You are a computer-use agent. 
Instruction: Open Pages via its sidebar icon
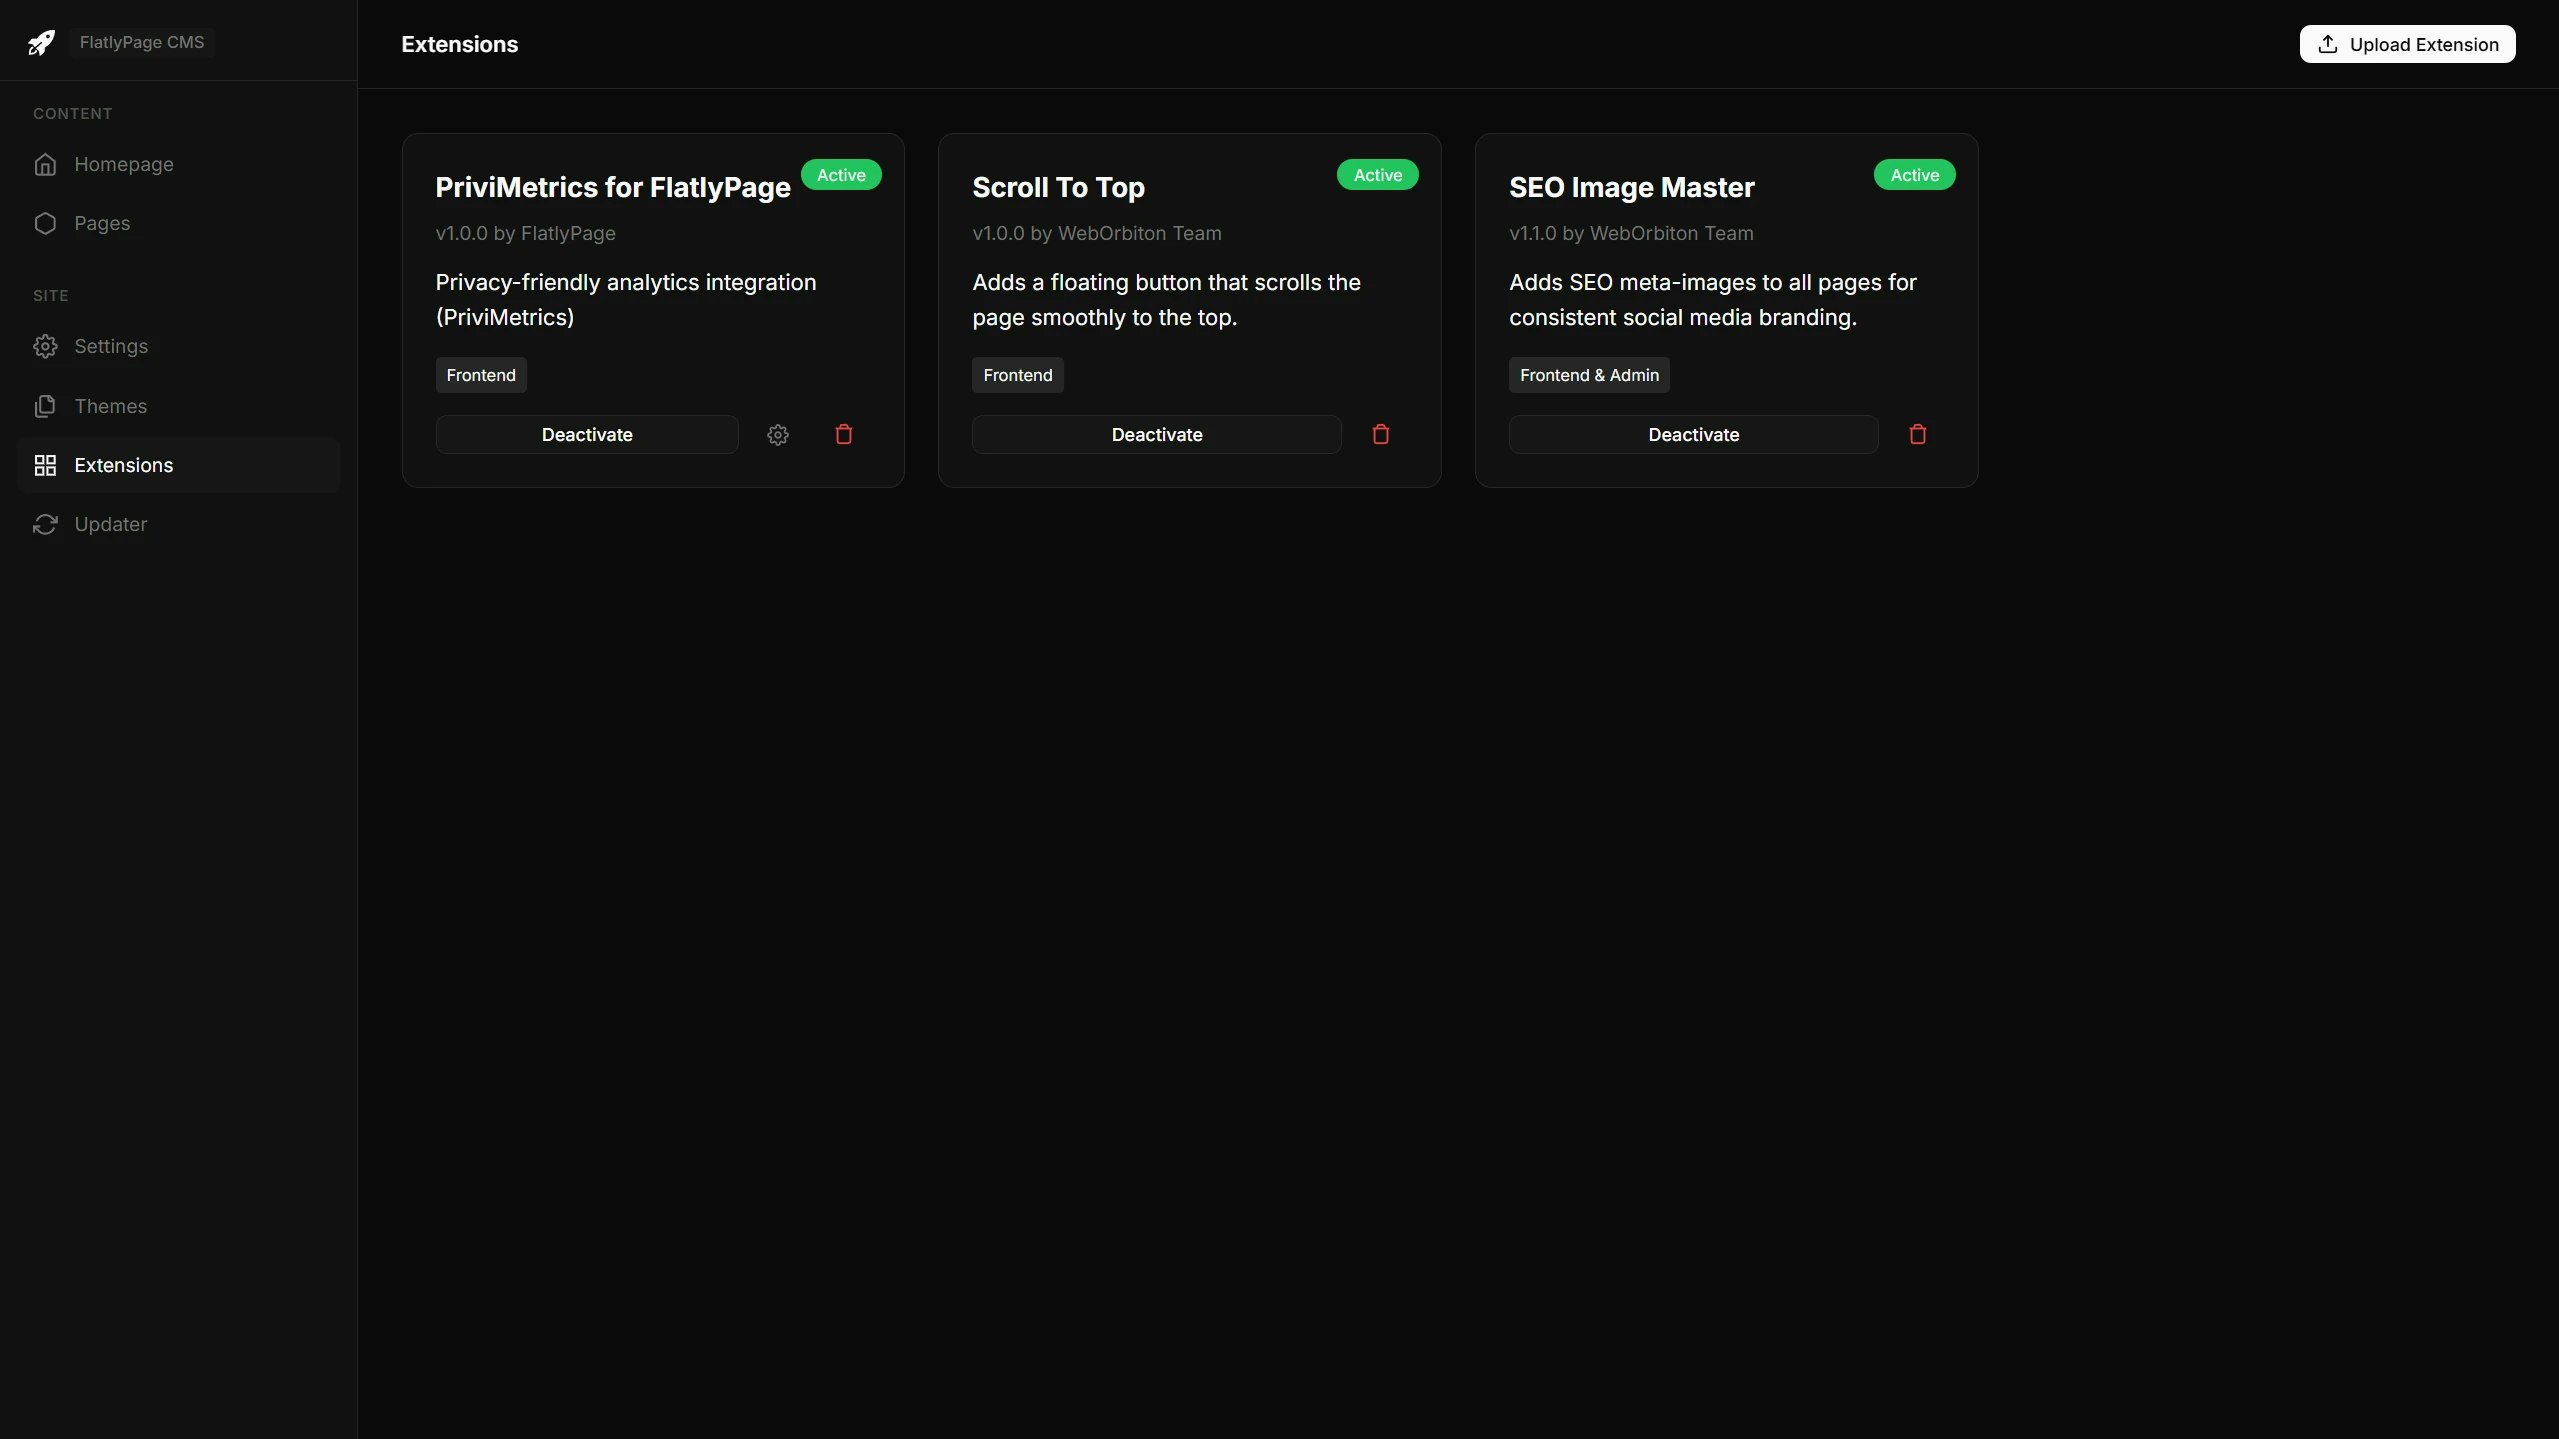click(x=46, y=223)
